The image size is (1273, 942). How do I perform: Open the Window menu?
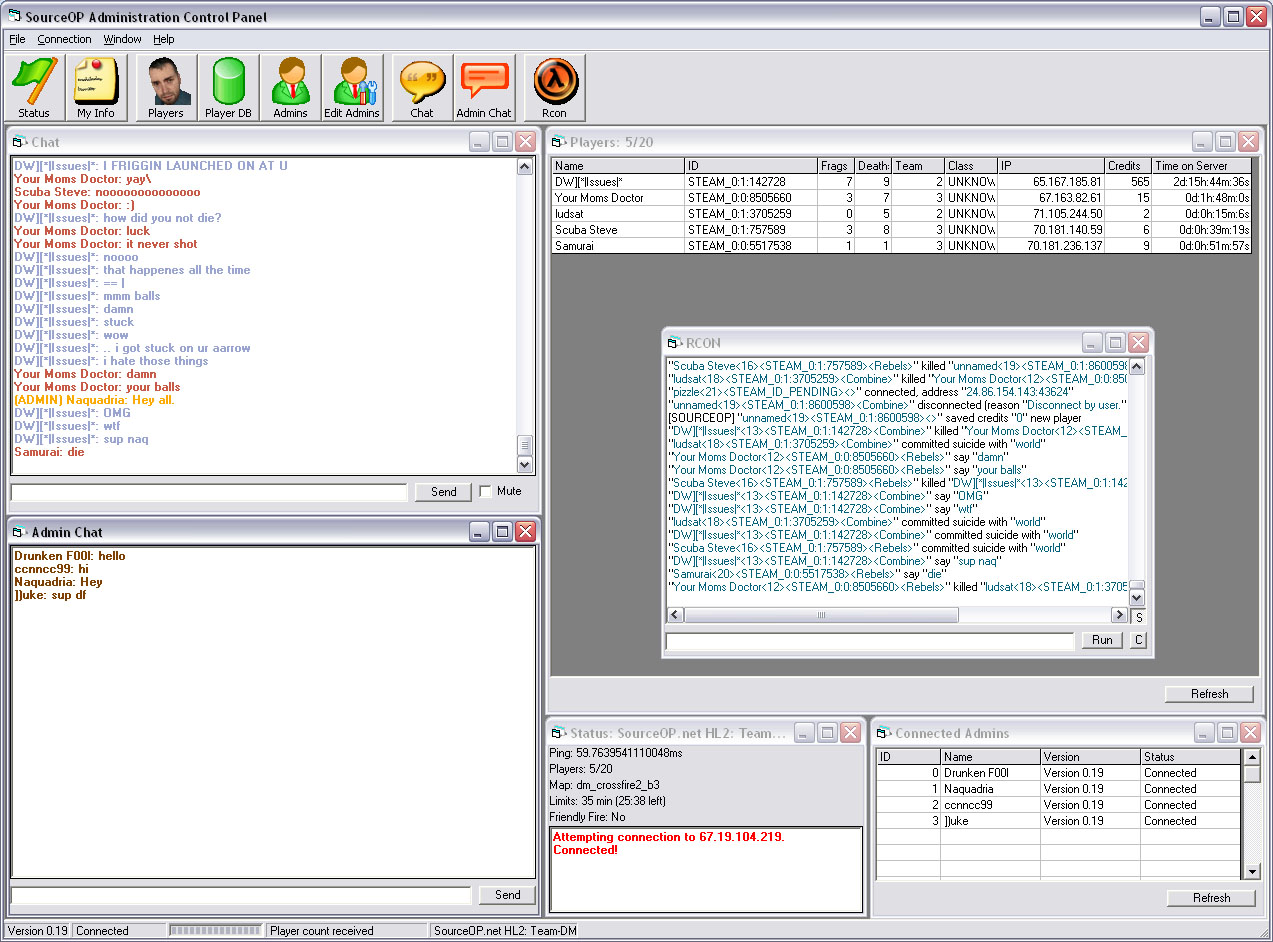(123, 39)
